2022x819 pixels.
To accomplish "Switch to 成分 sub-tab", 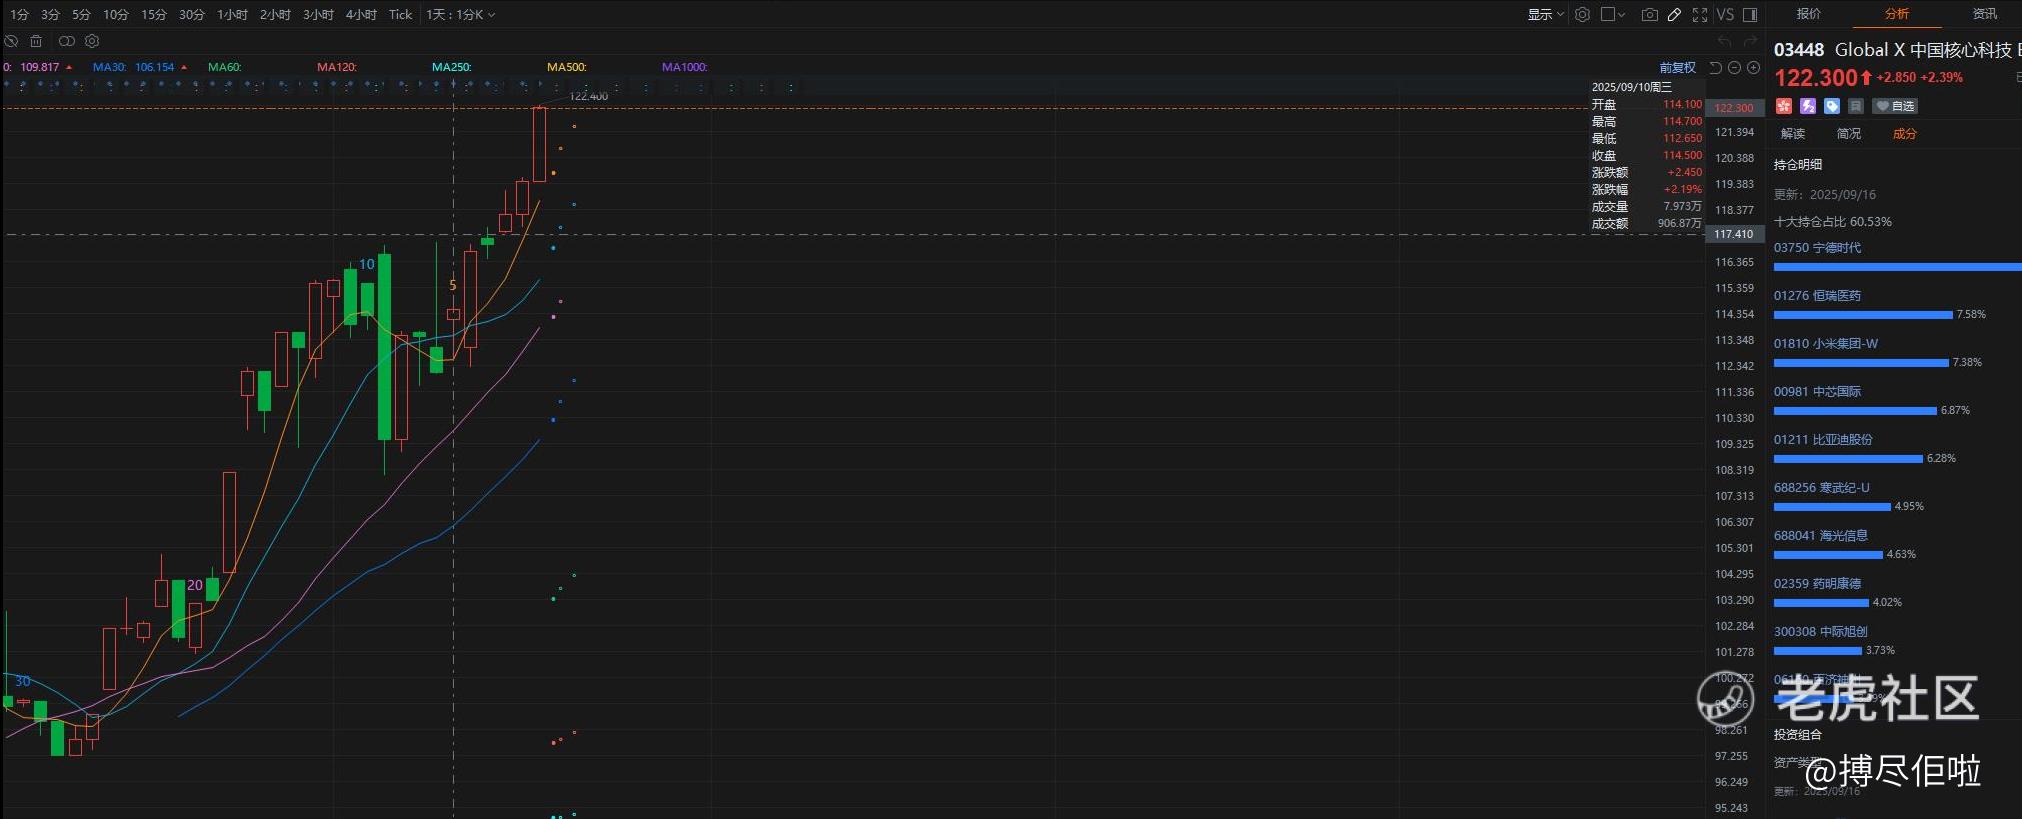I will (x=1905, y=133).
